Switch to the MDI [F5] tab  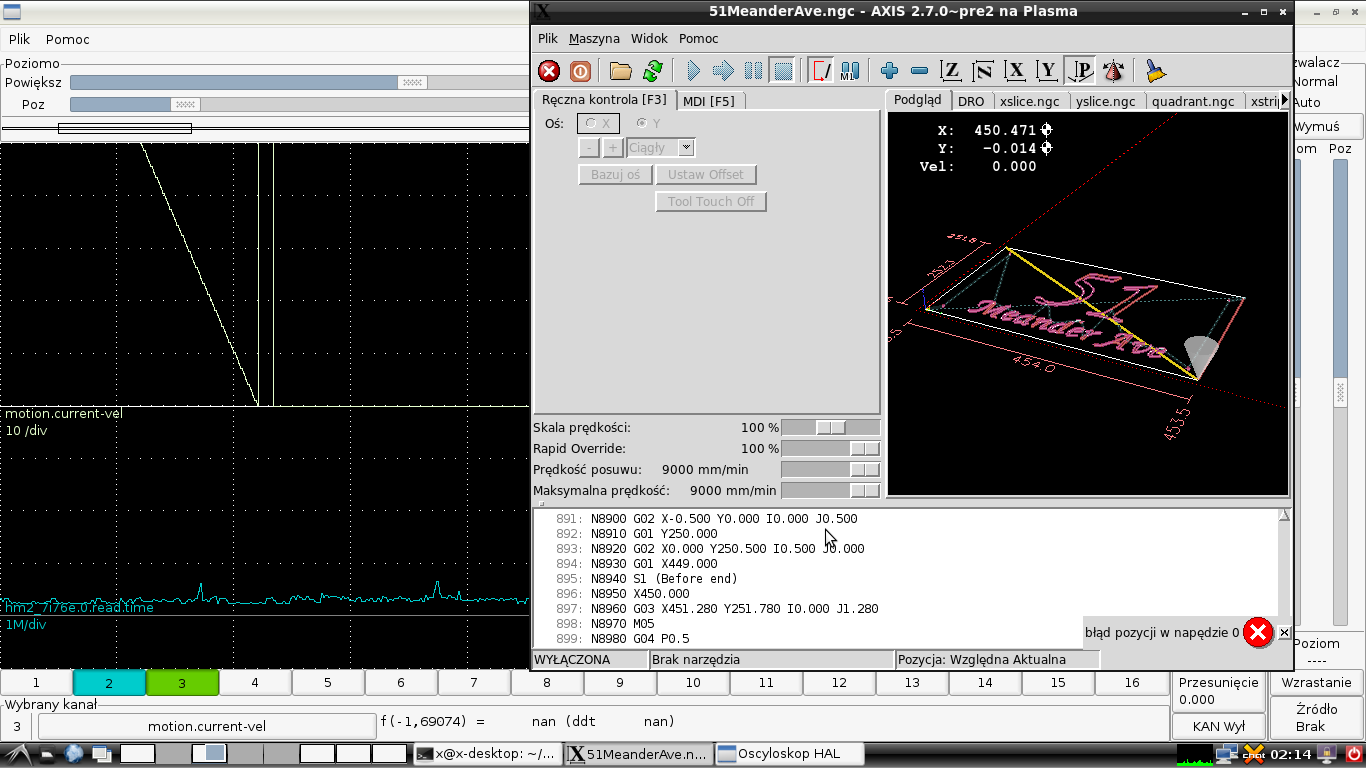[x=709, y=101]
